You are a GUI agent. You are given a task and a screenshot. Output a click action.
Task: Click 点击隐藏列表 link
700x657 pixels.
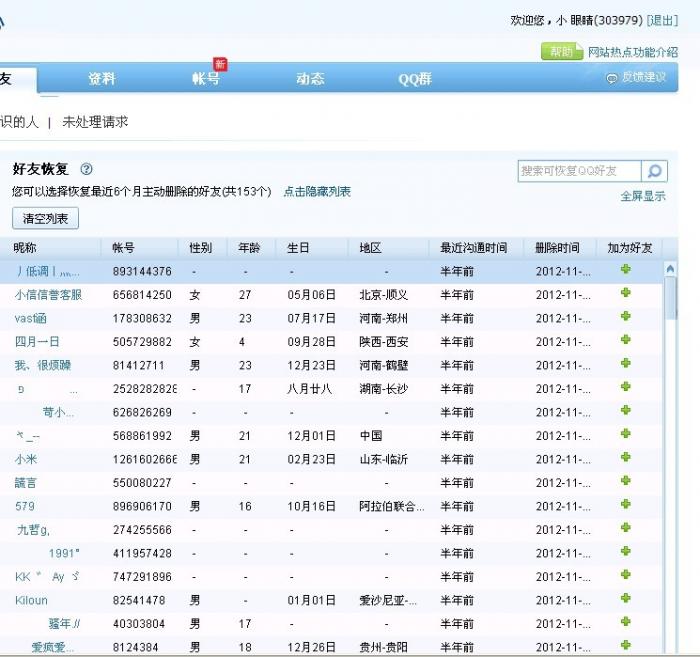tap(317, 191)
